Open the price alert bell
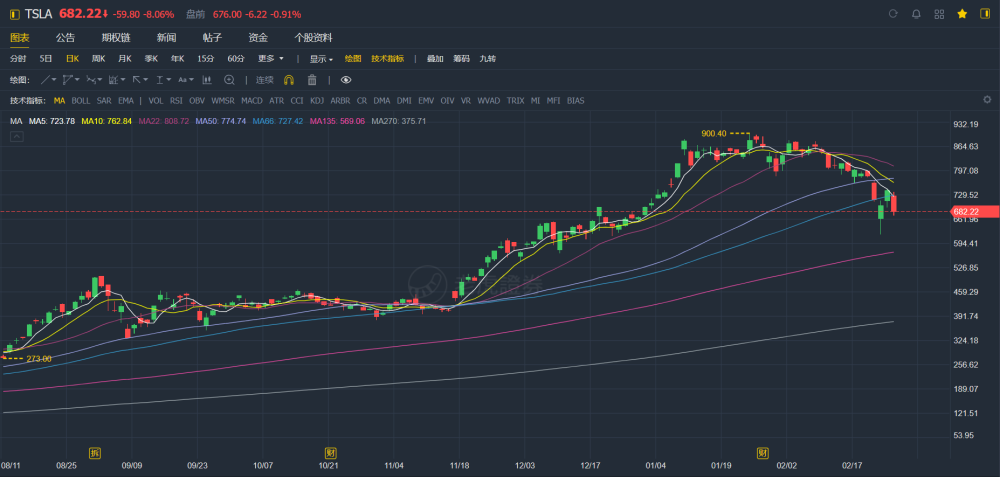Screen dimensions: 1000x477 point(916,14)
